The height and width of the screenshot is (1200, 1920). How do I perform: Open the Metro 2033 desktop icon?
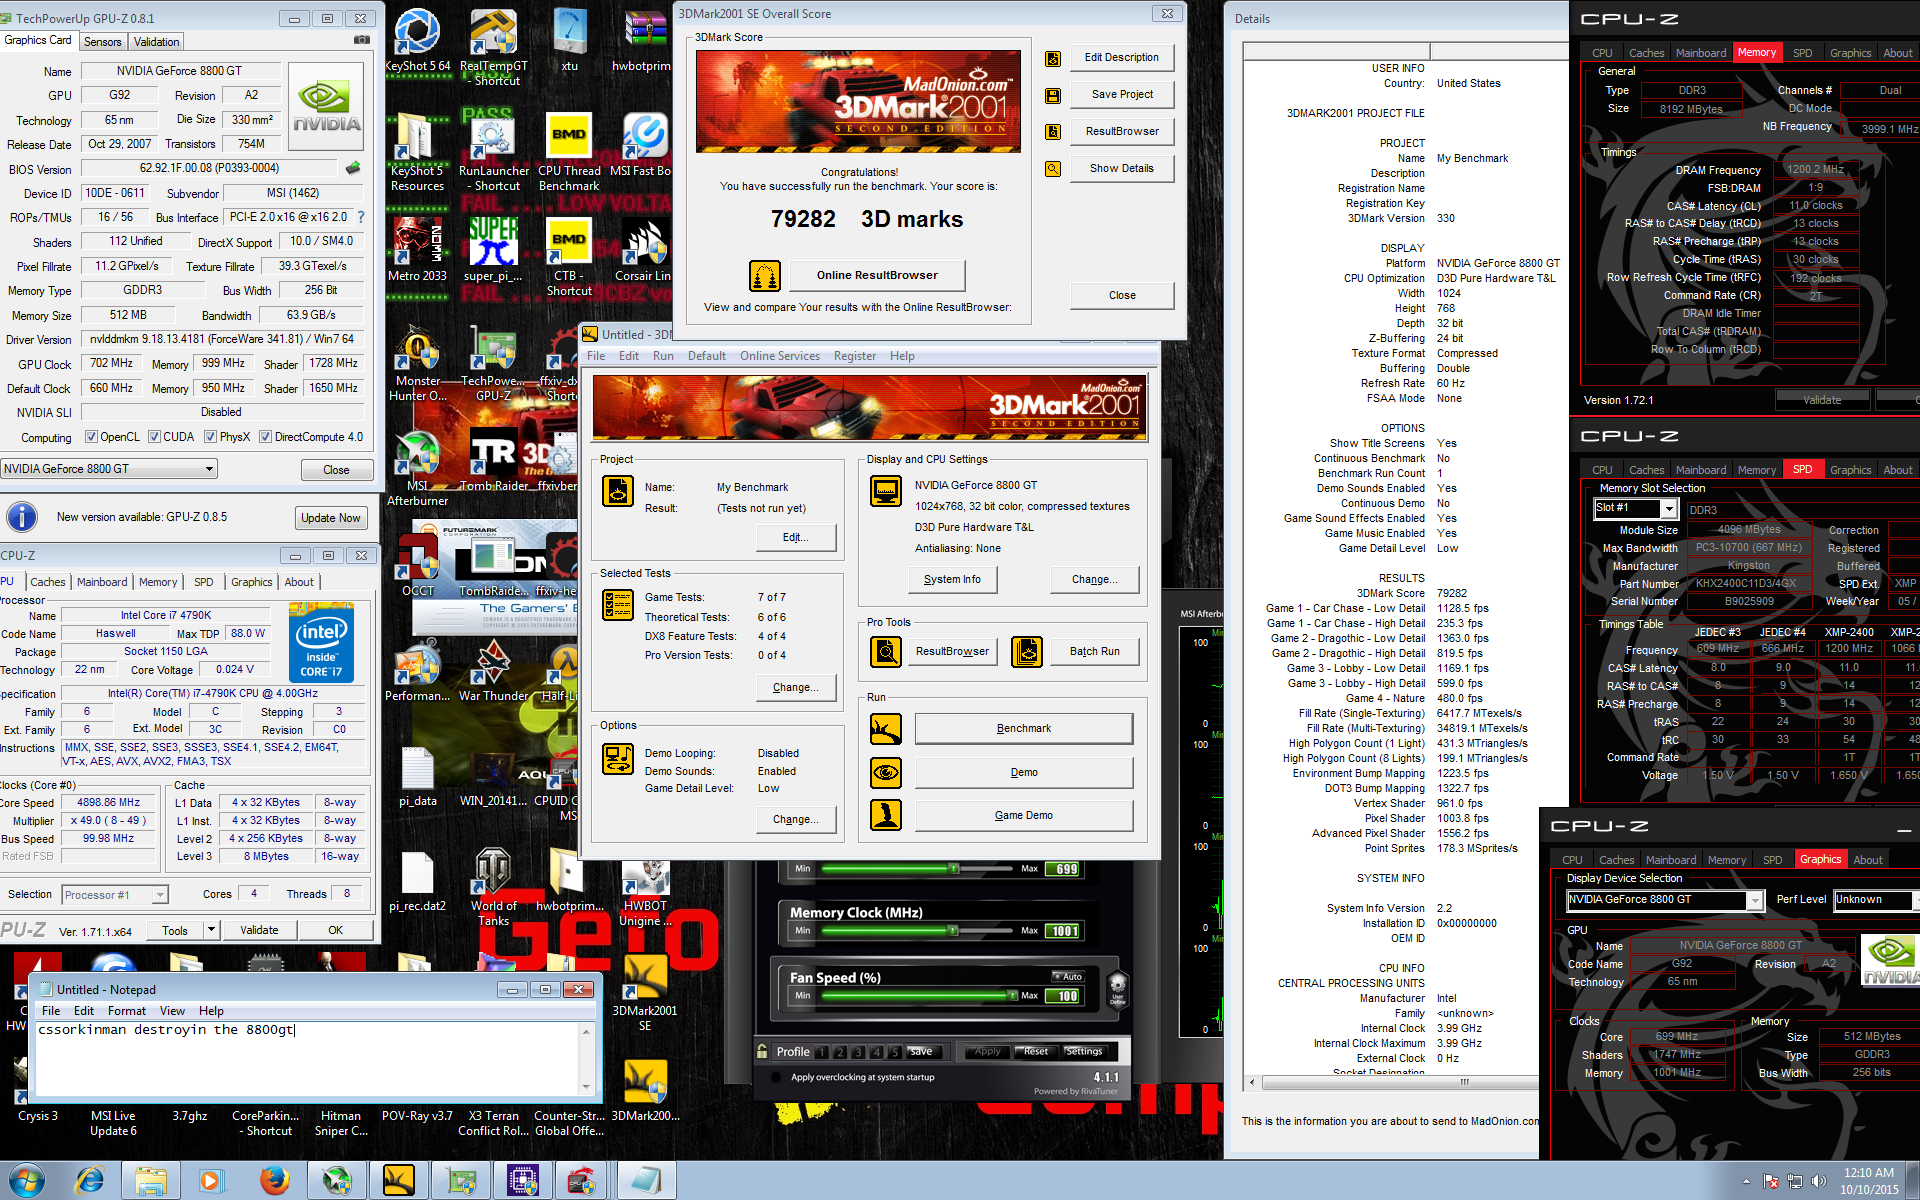click(x=417, y=250)
